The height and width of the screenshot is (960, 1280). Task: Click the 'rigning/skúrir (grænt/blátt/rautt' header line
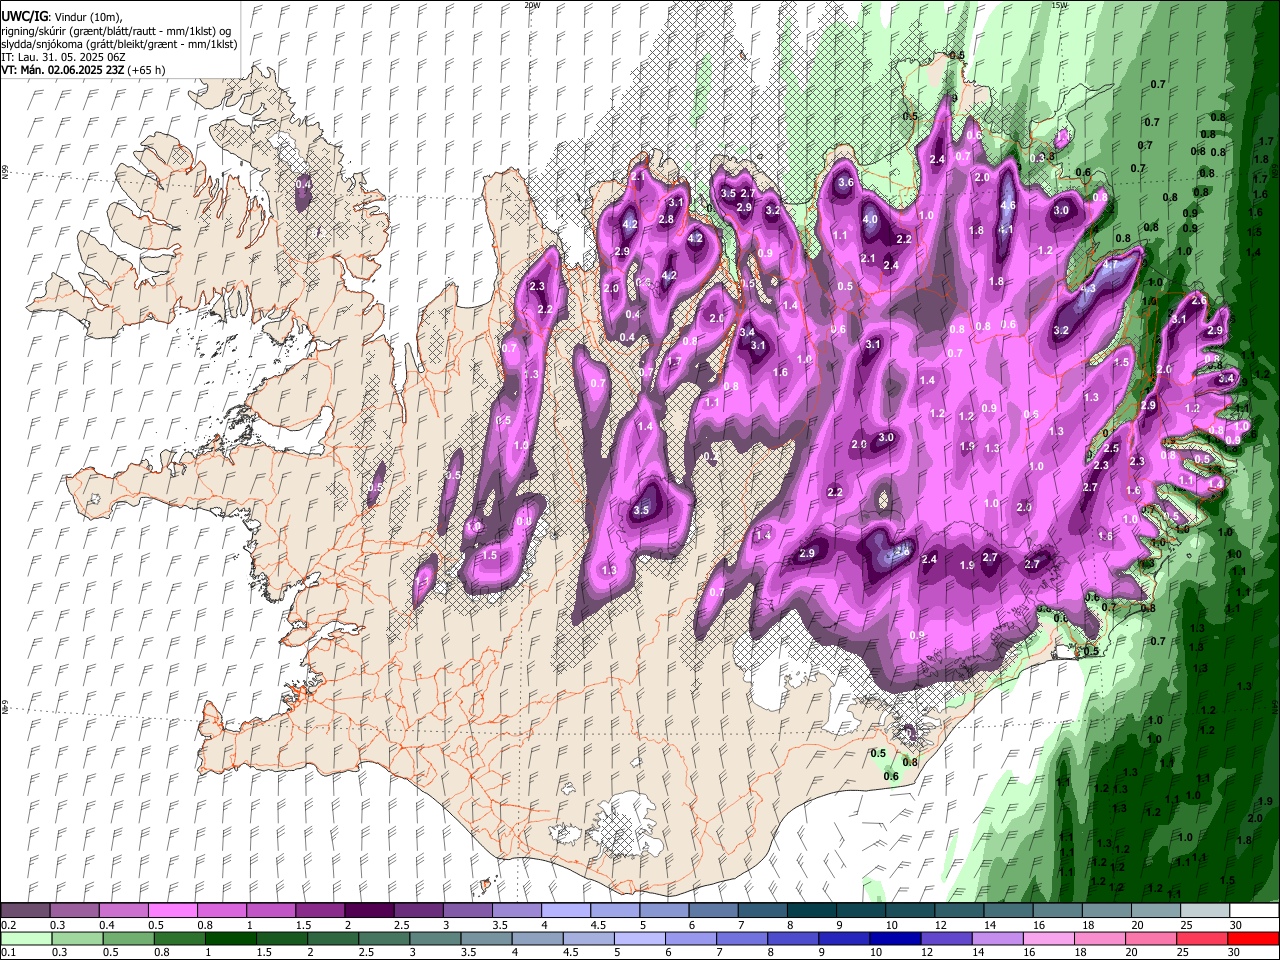116,30
